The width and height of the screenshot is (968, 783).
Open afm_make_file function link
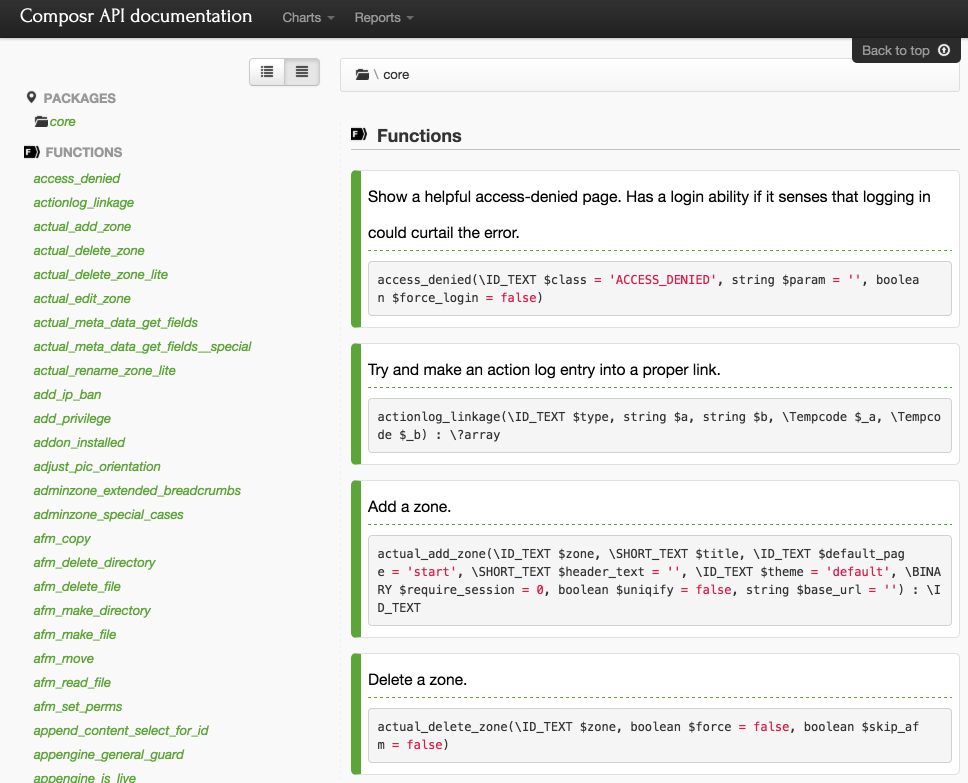click(75, 635)
